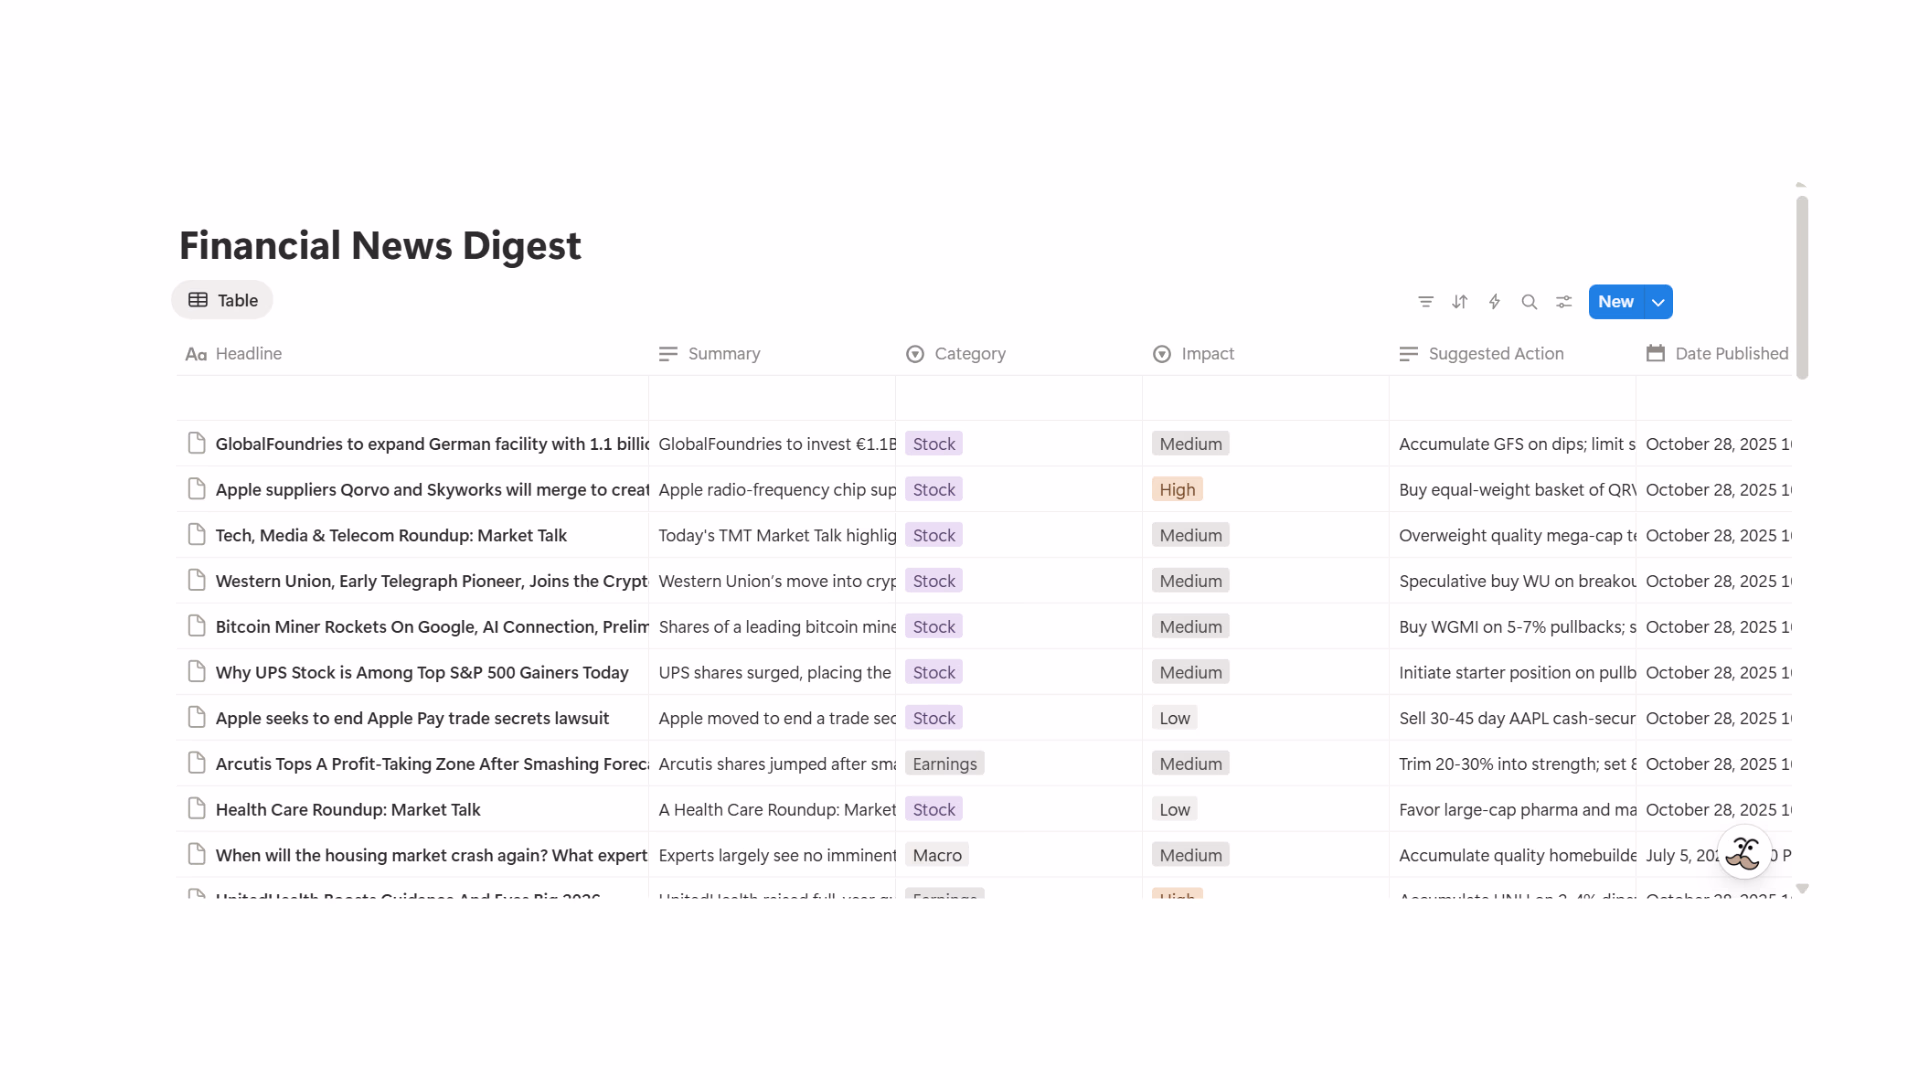The height and width of the screenshot is (1080, 1920).
Task: Open the Summary column header
Action: (x=710, y=354)
